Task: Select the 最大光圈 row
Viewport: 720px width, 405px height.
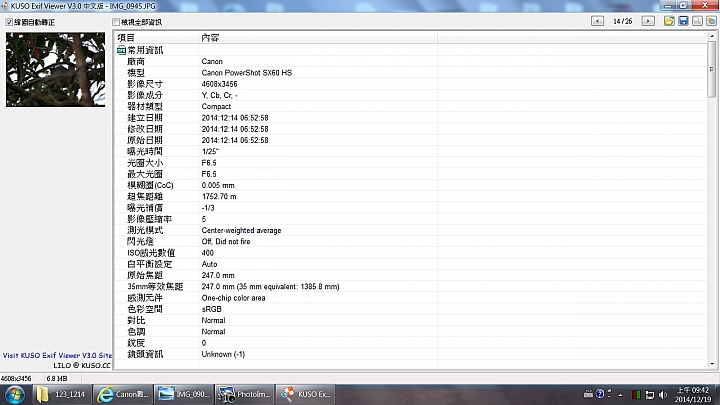Action: [411, 174]
